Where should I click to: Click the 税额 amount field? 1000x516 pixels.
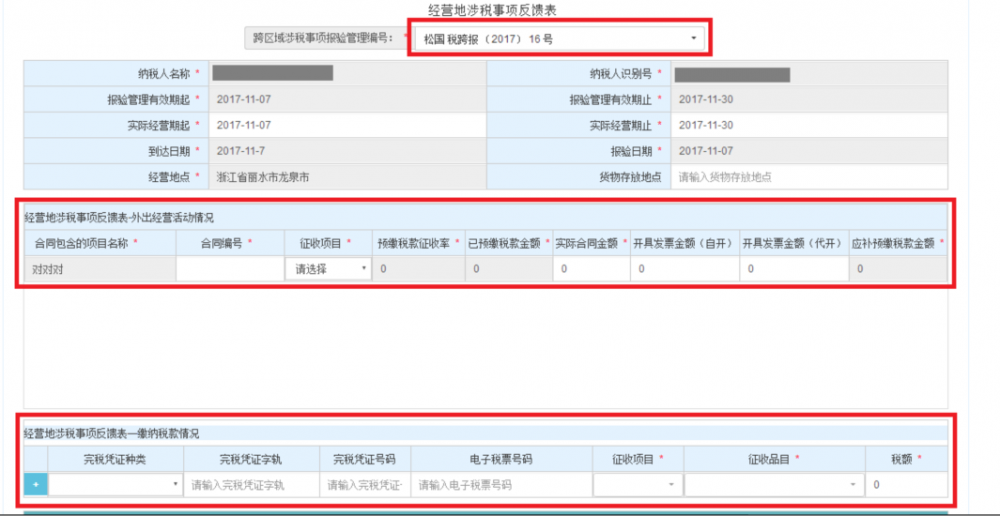coord(906,485)
